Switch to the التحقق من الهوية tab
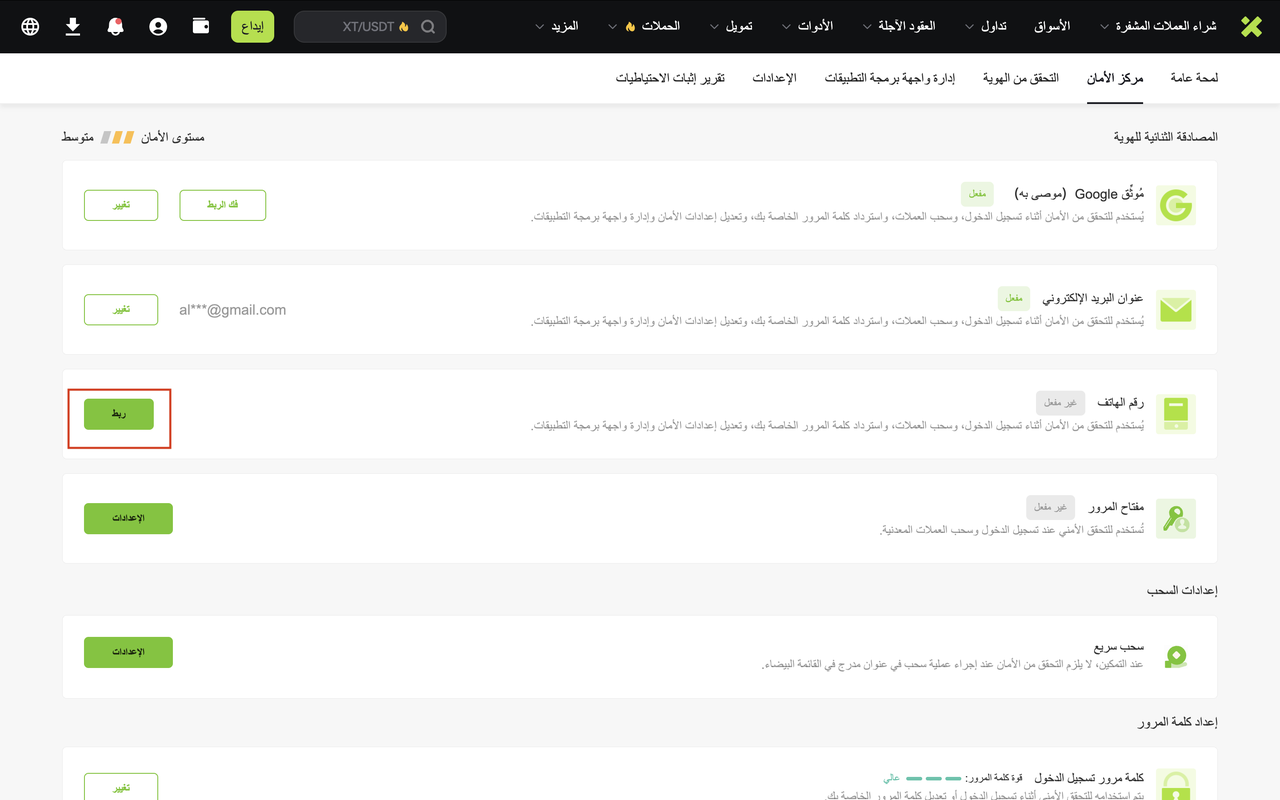1280x800 pixels. pos(1020,78)
